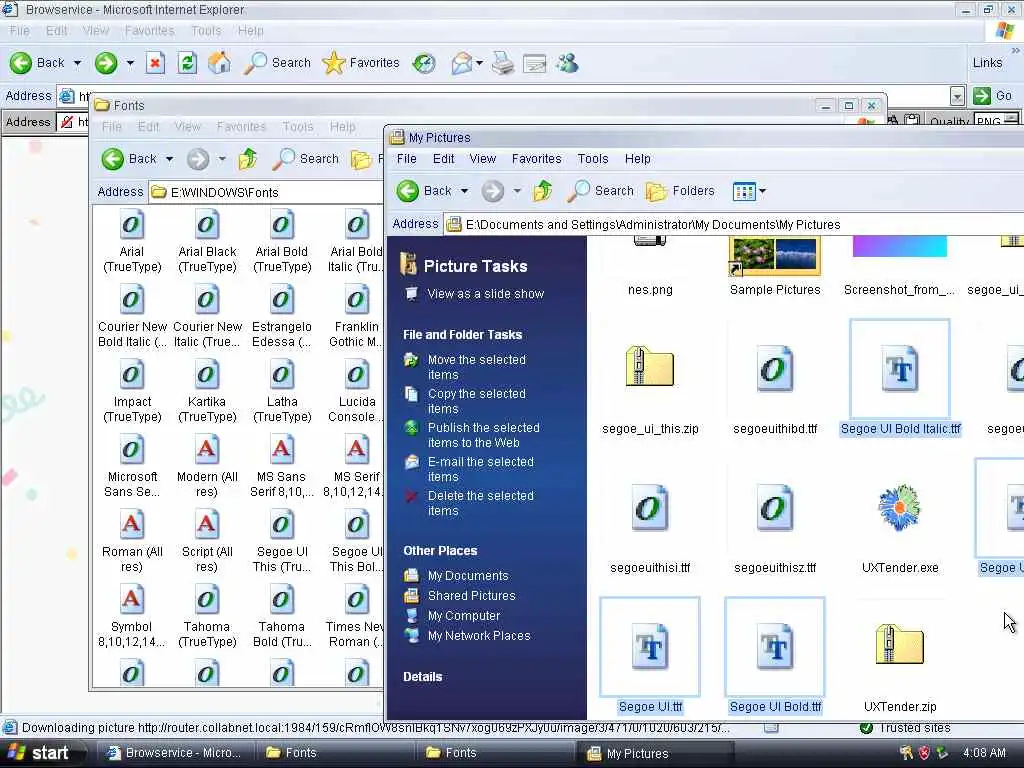Click Delete the selected items
1024x768 pixels.
point(481,503)
